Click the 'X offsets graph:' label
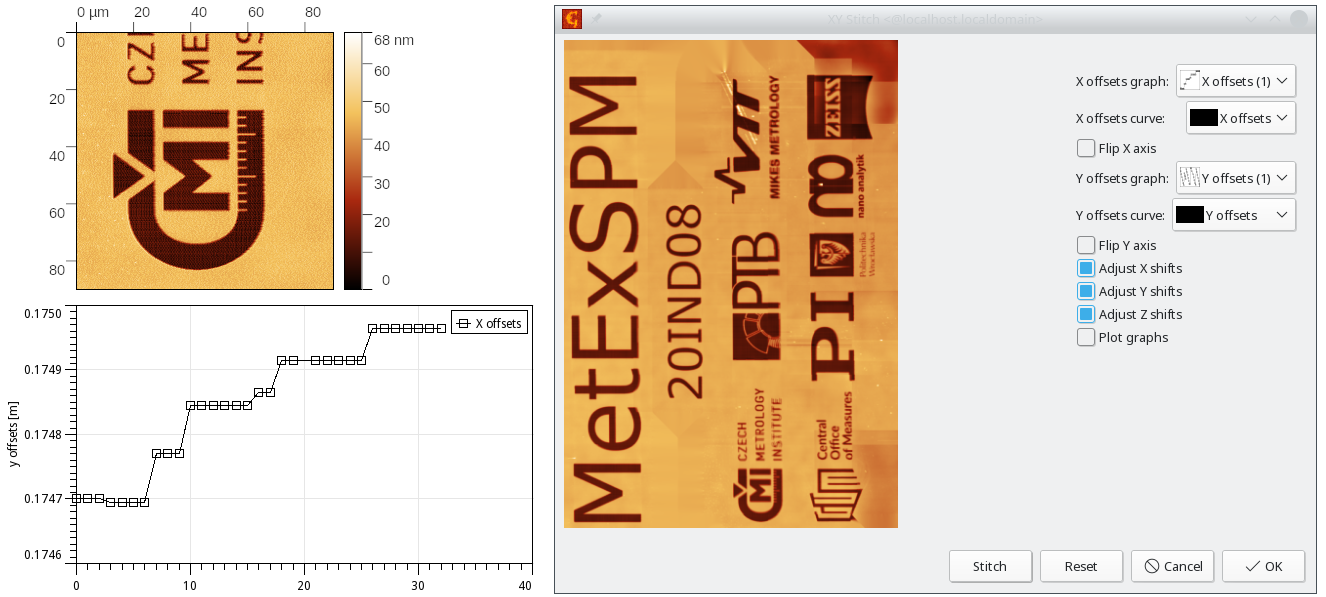 click(1122, 82)
